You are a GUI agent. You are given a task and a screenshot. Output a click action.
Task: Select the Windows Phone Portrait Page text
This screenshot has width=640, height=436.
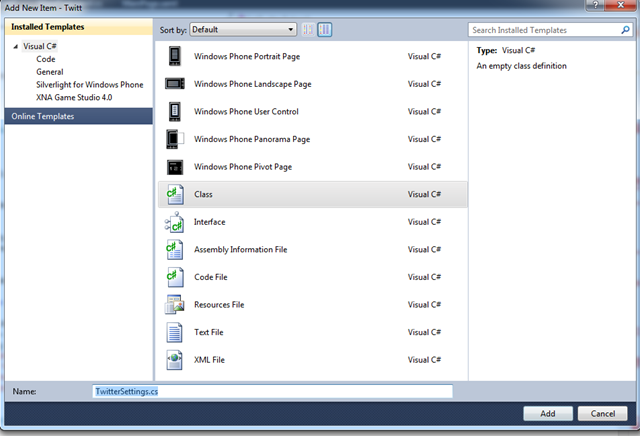pyautogui.click(x=247, y=56)
